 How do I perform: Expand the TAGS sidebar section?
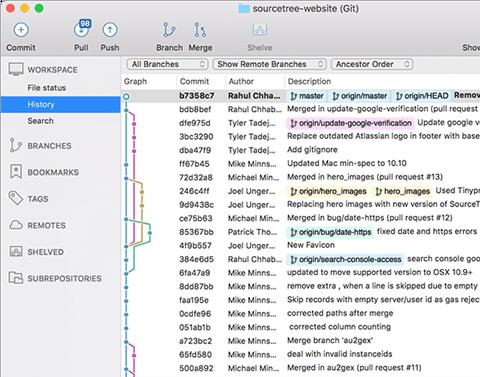coord(38,199)
